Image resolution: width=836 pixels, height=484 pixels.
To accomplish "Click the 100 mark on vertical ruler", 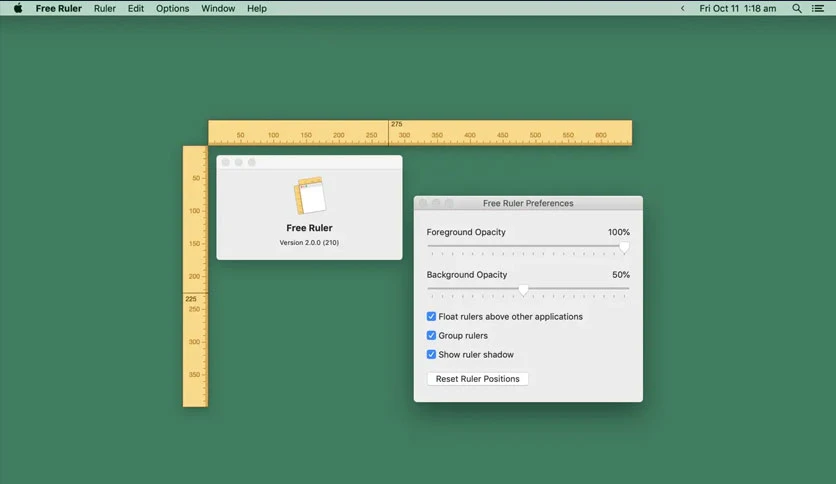I will point(194,211).
